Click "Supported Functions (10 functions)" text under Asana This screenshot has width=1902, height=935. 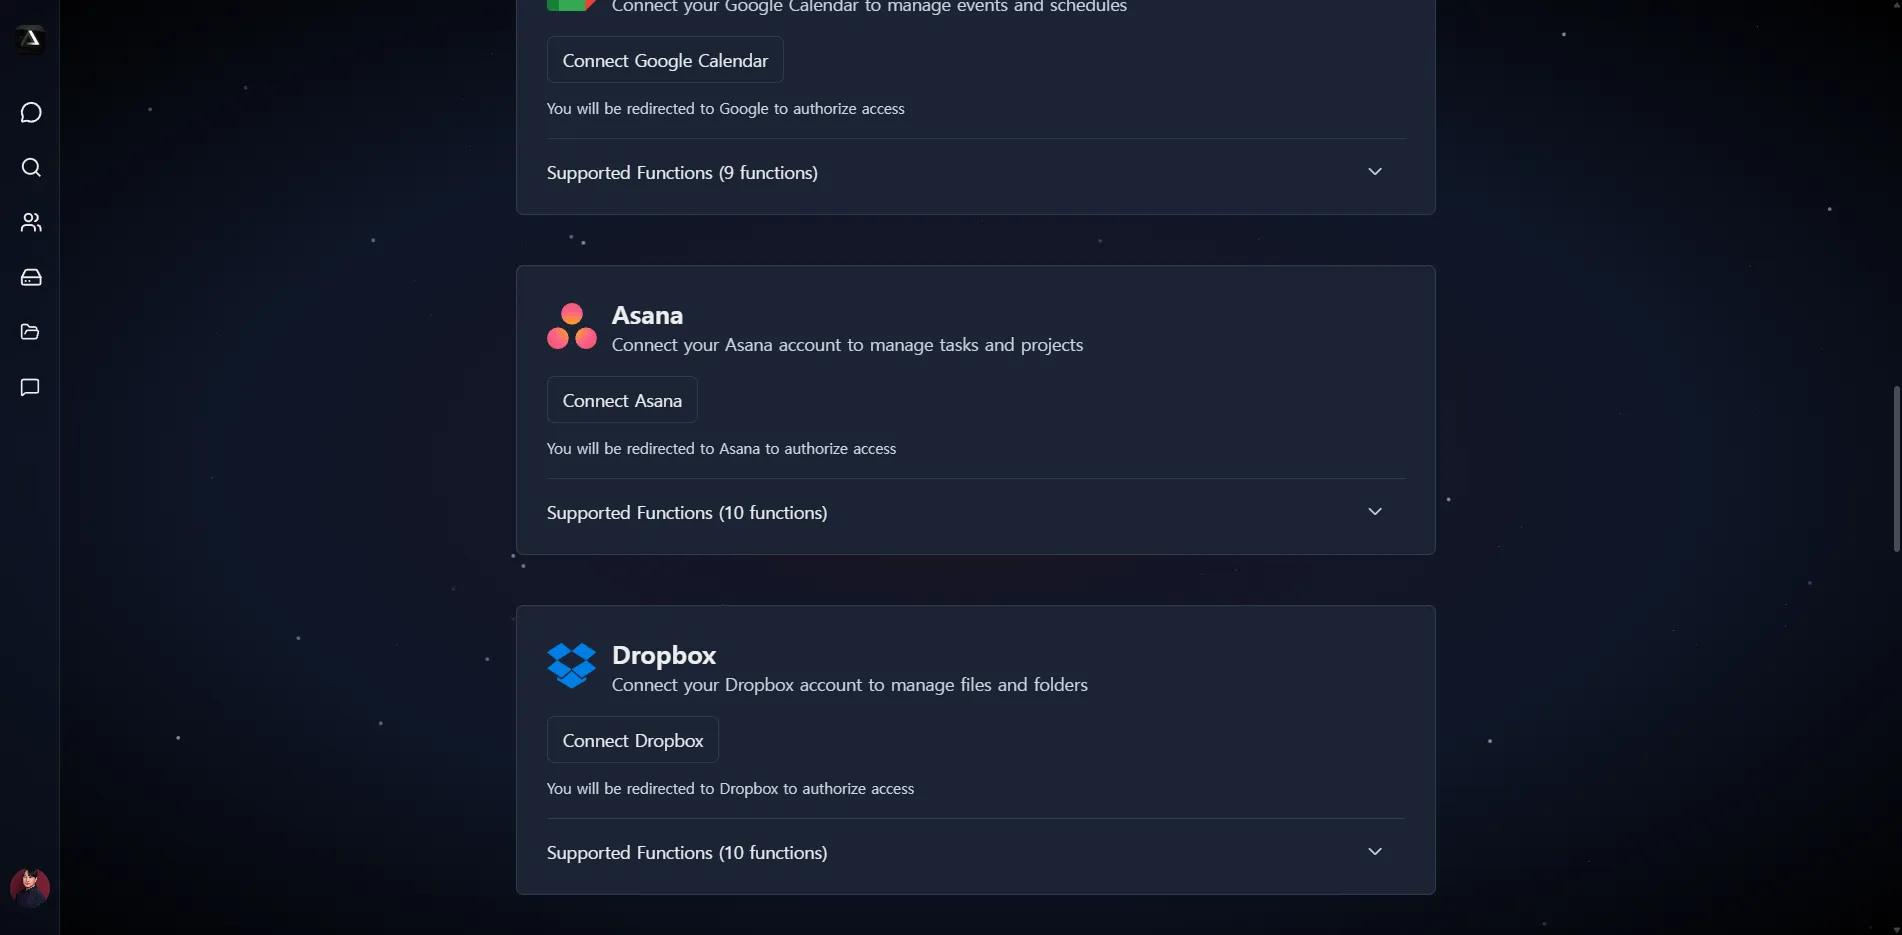click(687, 513)
